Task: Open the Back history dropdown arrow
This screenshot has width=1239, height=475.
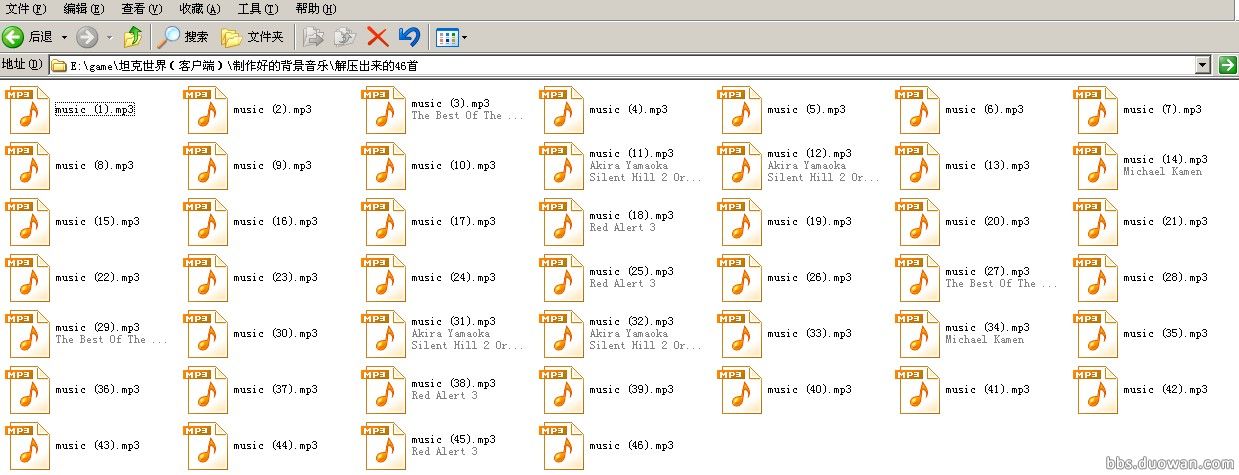Action: pos(64,37)
